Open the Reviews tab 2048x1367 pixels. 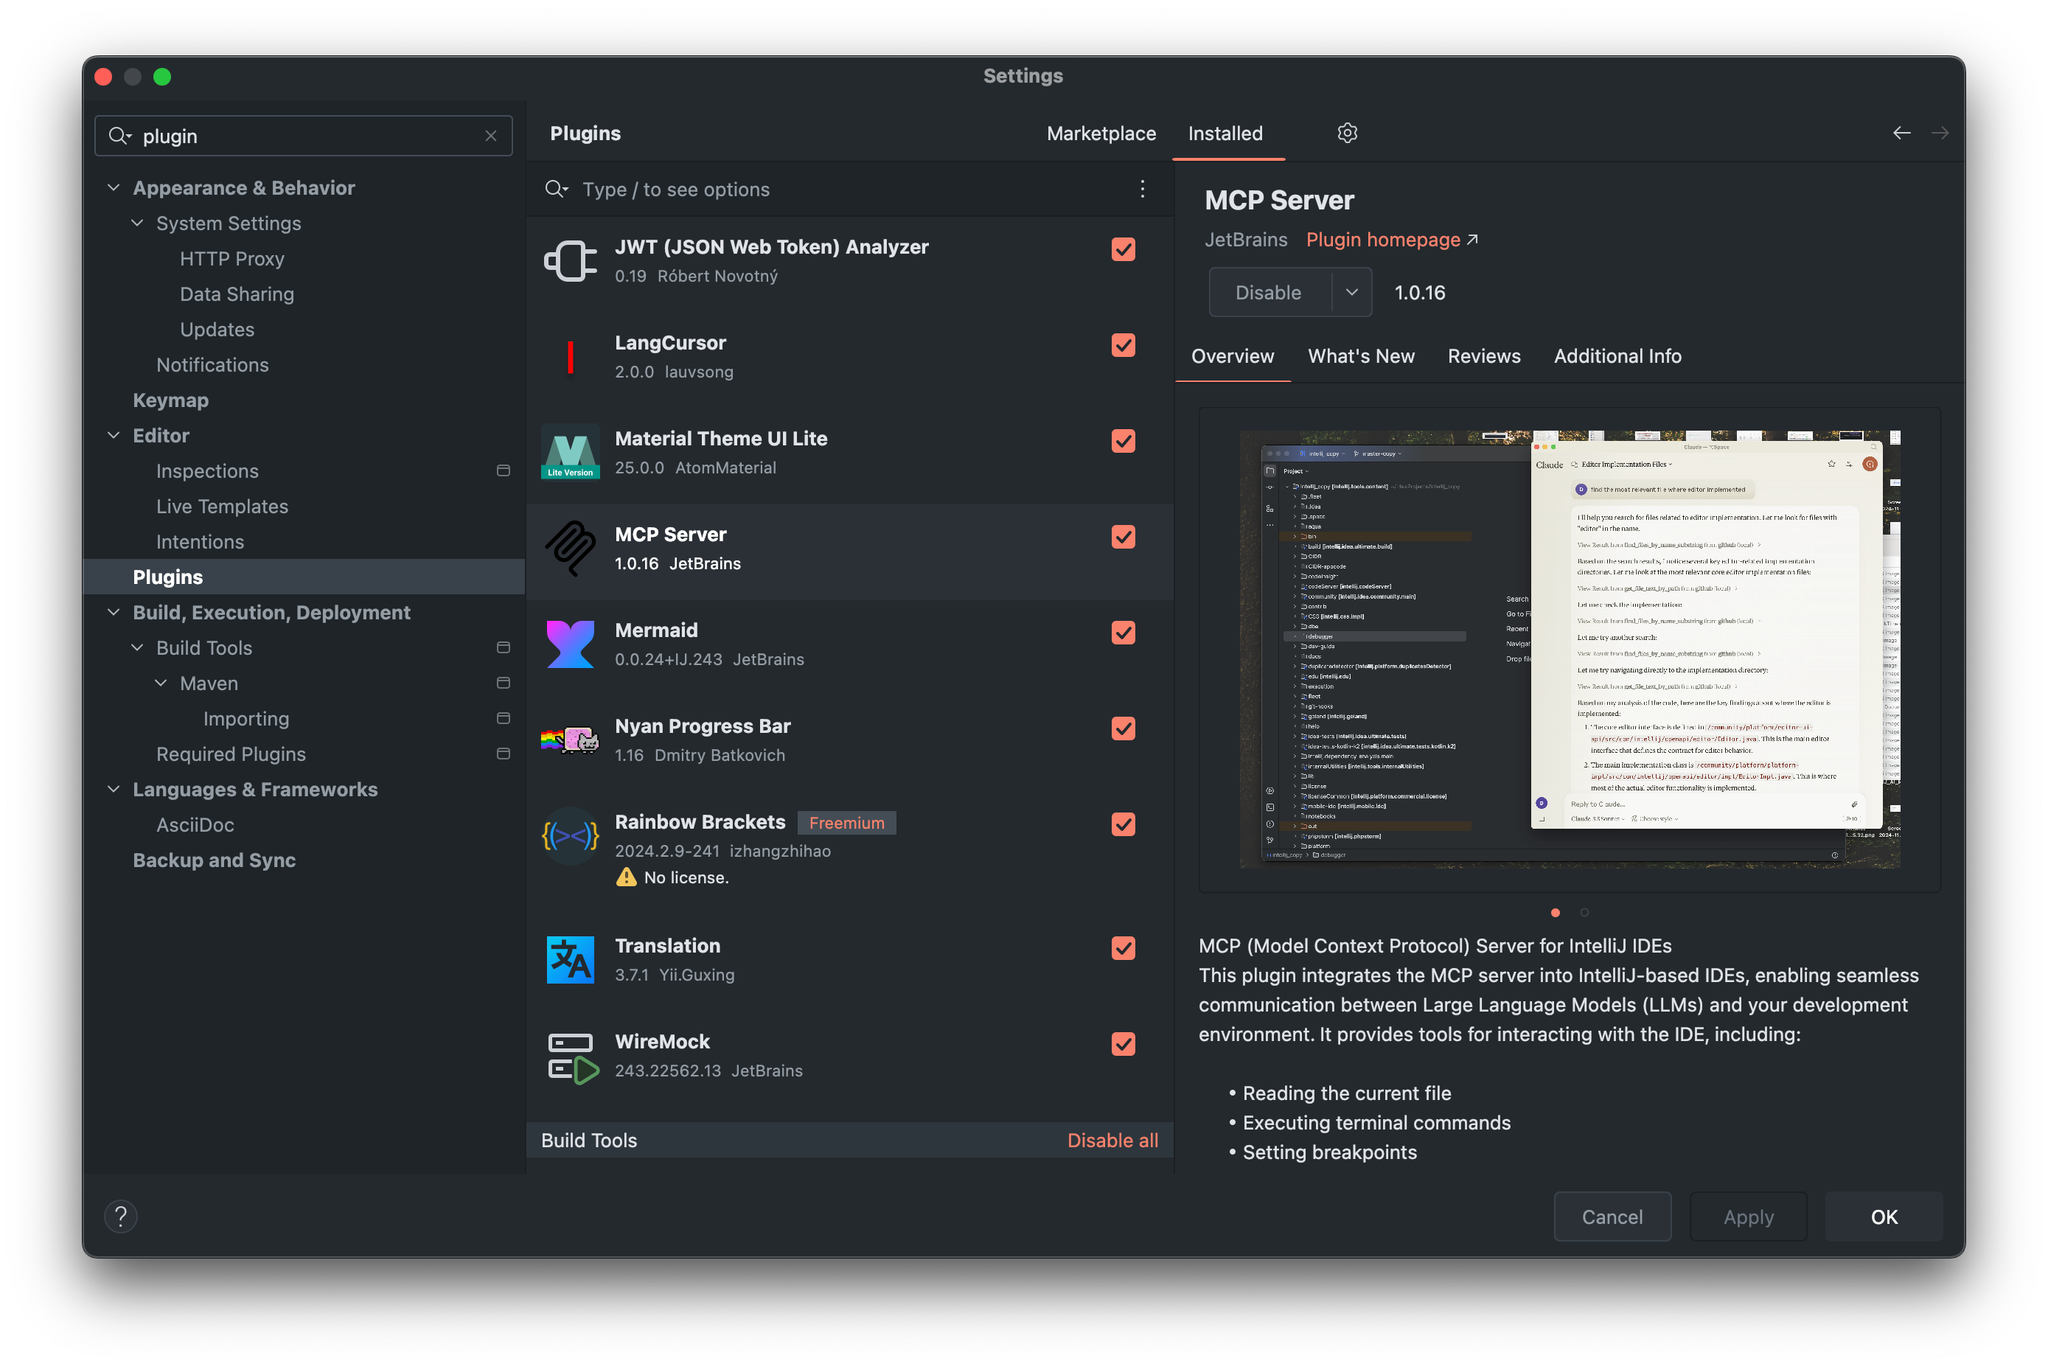pos(1484,356)
